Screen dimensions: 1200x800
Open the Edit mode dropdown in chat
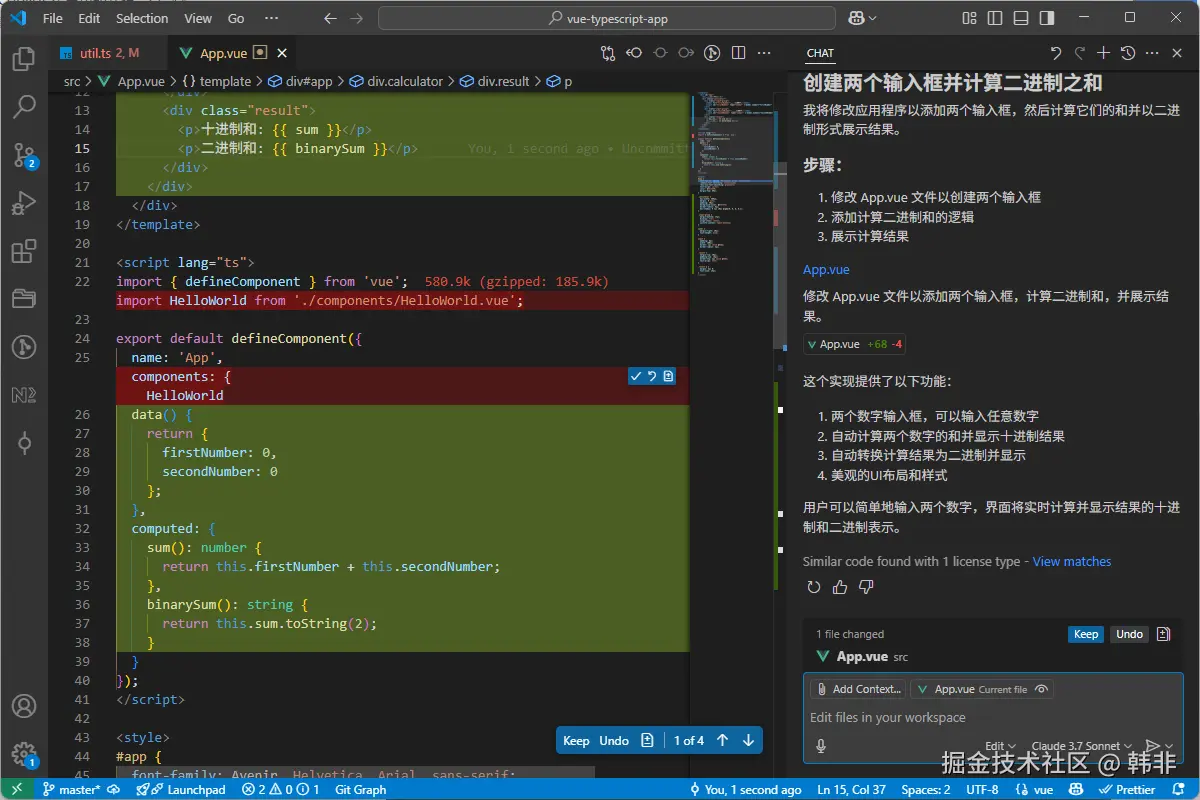tap(1000, 746)
